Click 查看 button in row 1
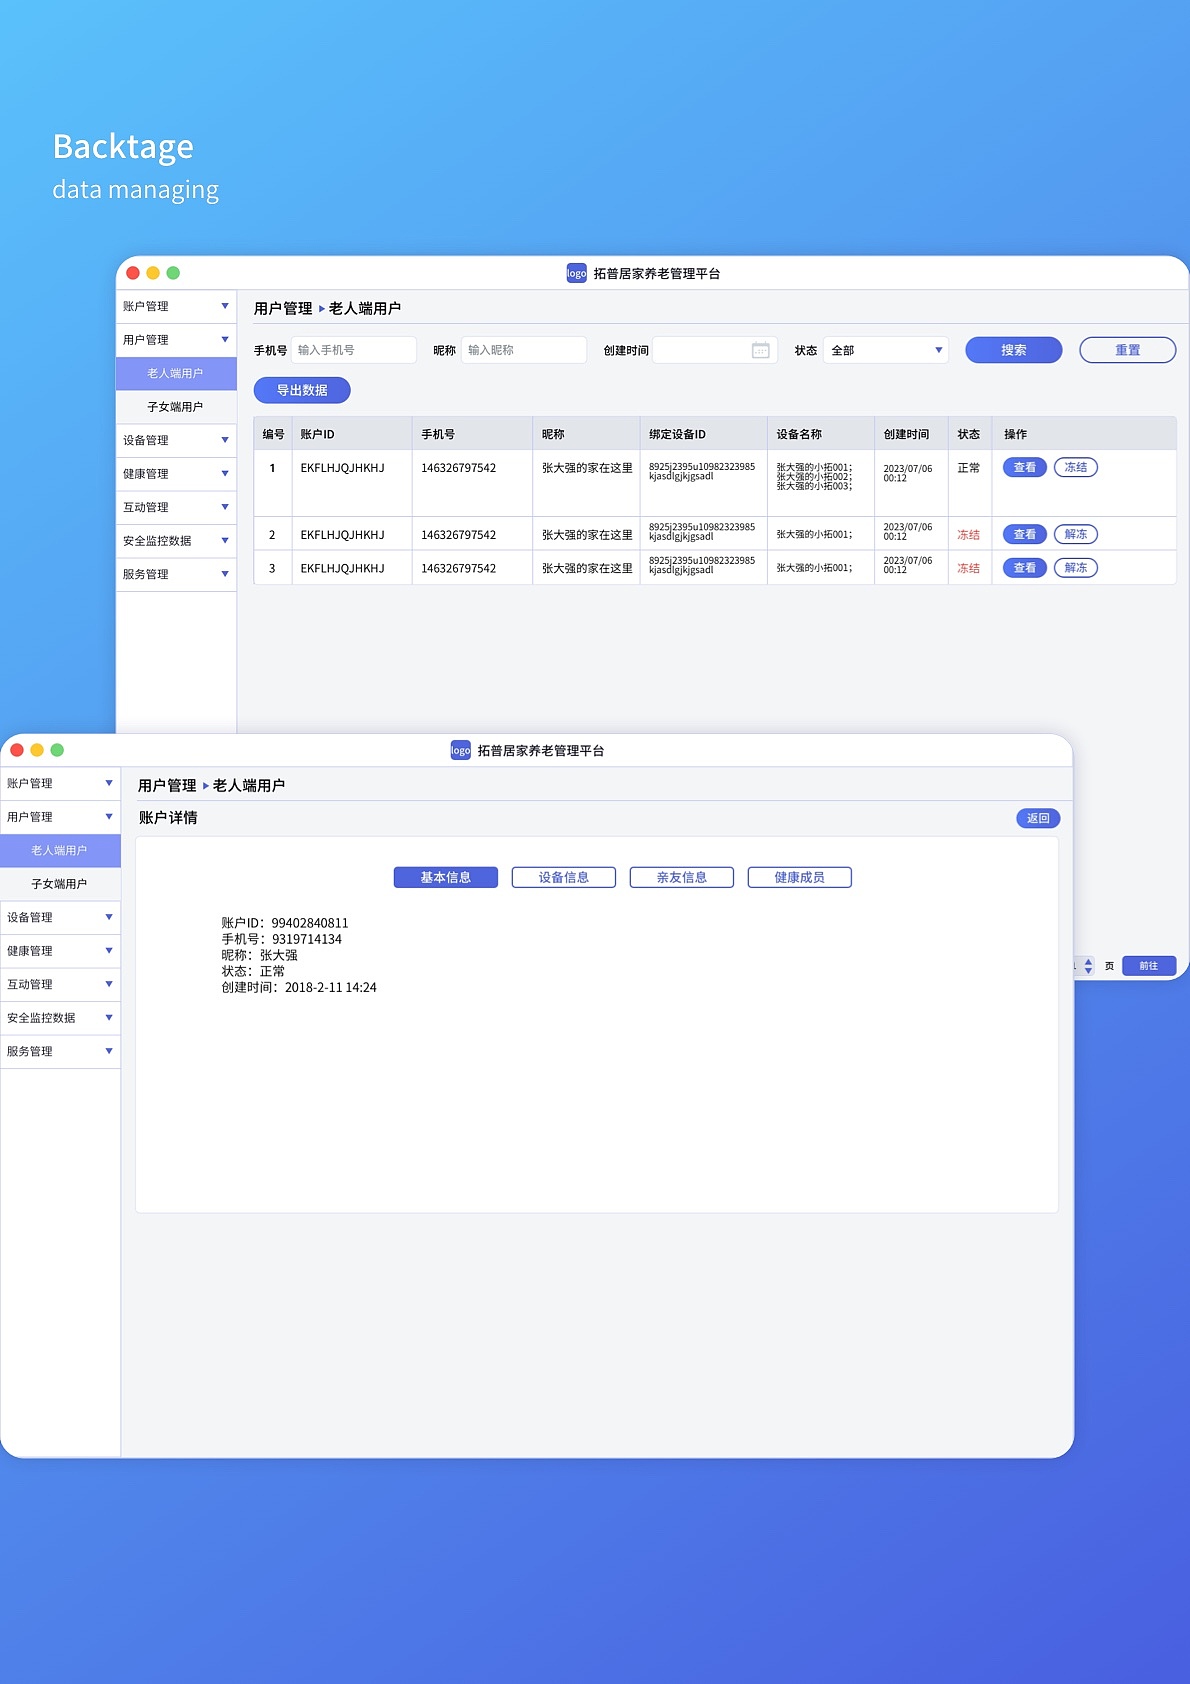1190x1684 pixels. [x=1025, y=467]
